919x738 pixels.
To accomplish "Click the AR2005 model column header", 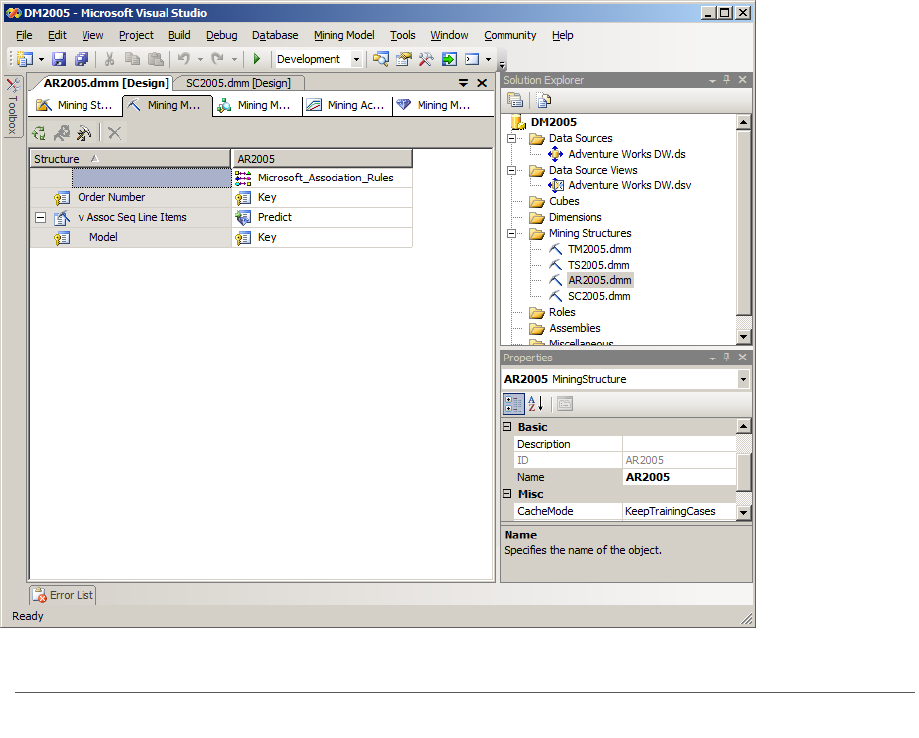I will click(322, 159).
